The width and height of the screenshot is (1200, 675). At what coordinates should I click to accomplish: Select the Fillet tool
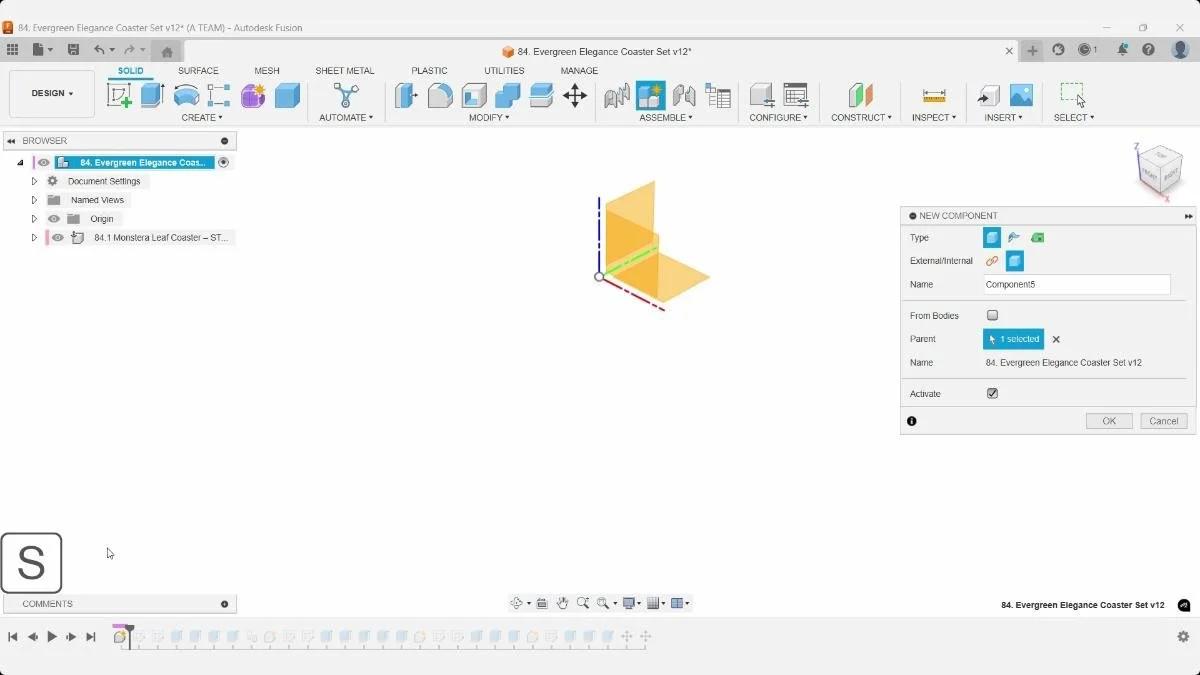tap(440, 95)
